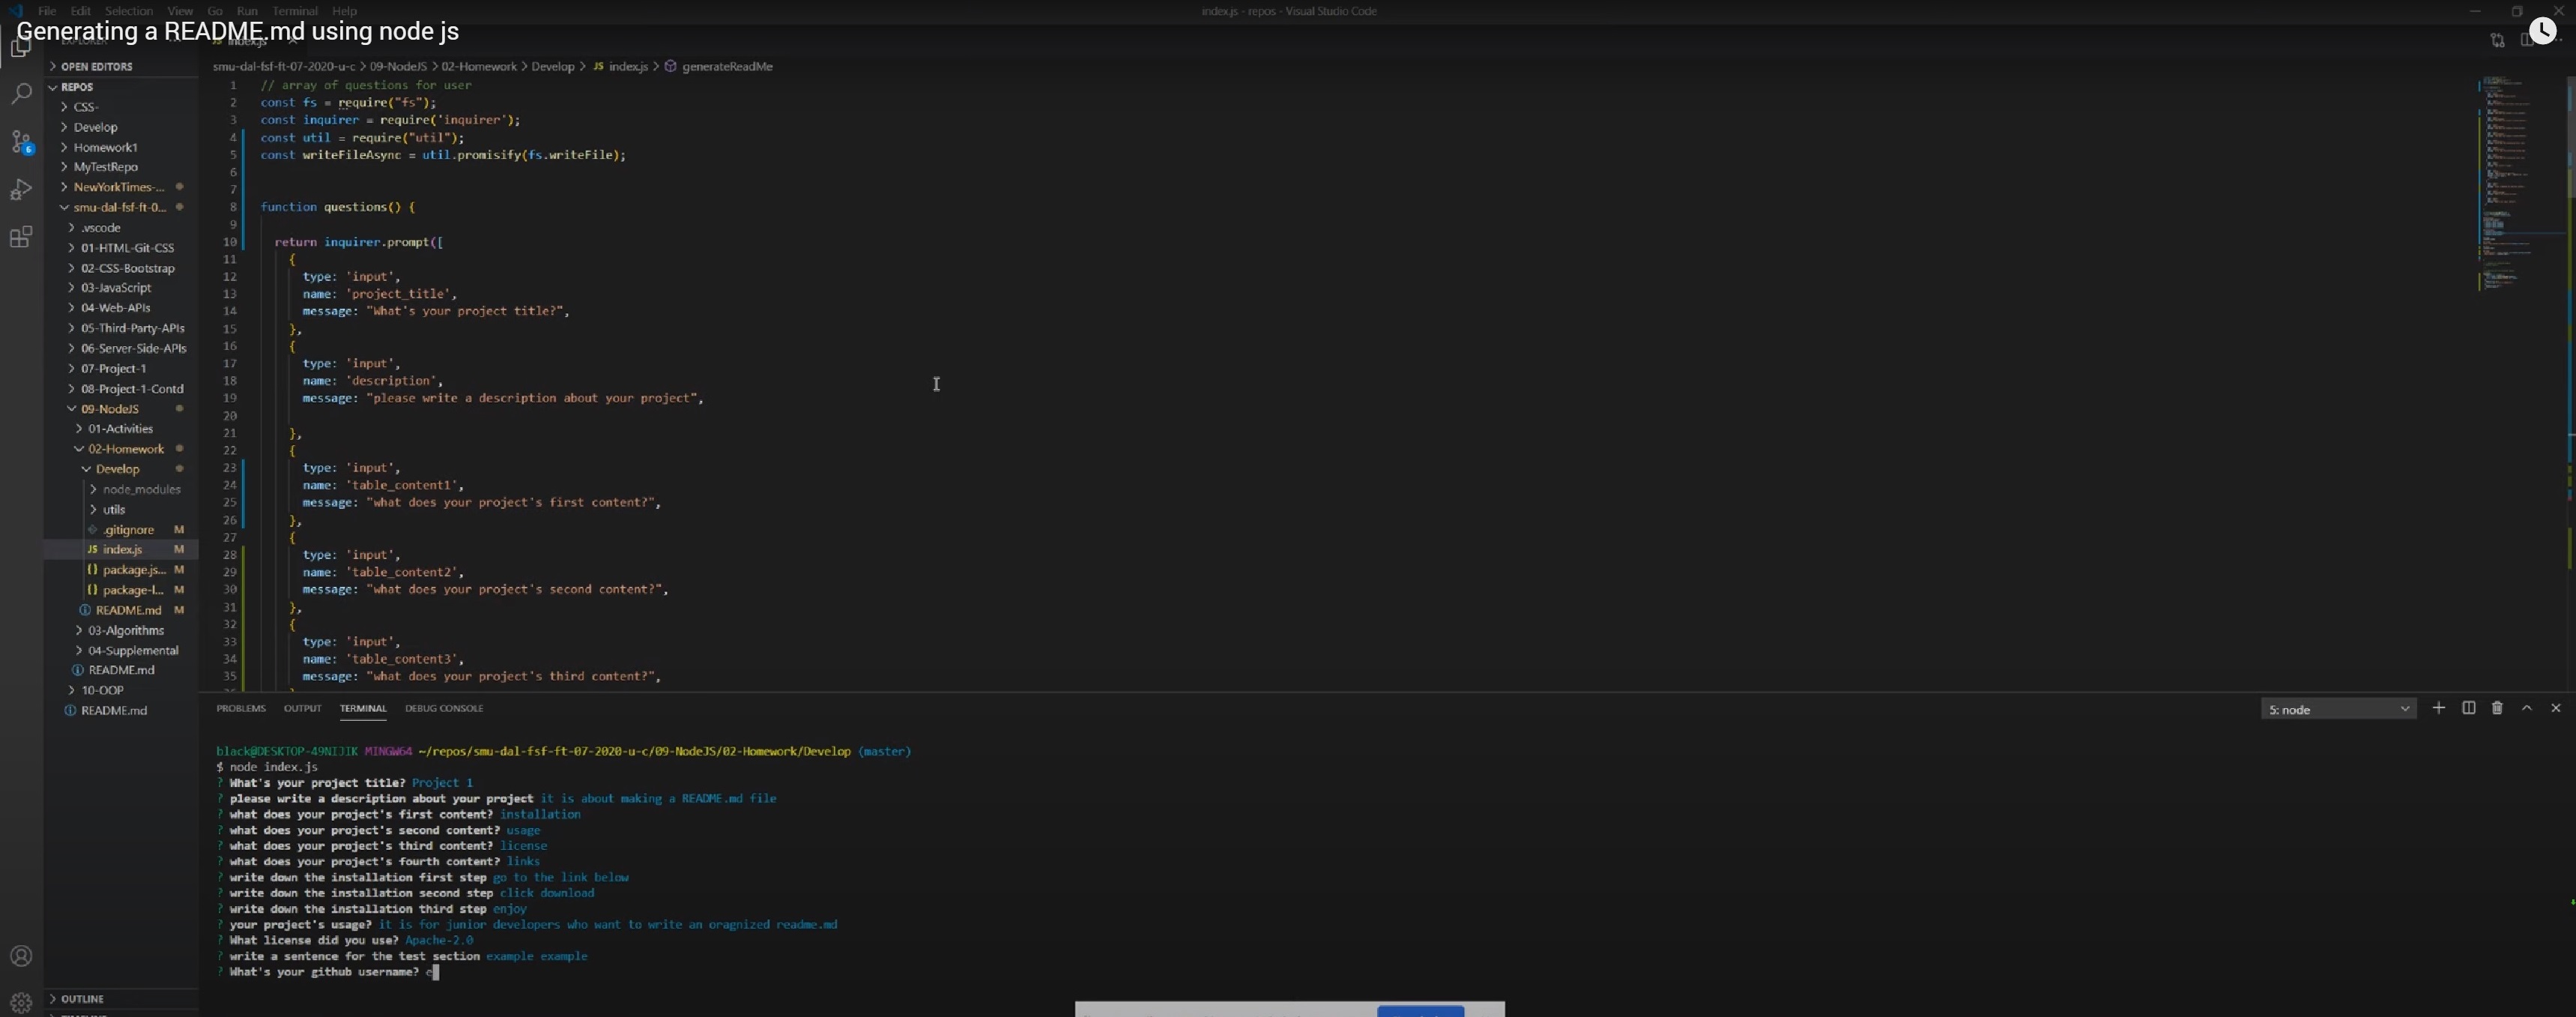The width and height of the screenshot is (2576, 1017).
Task: Click the Open Changes compare icon
Action: [x=2497, y=40]
